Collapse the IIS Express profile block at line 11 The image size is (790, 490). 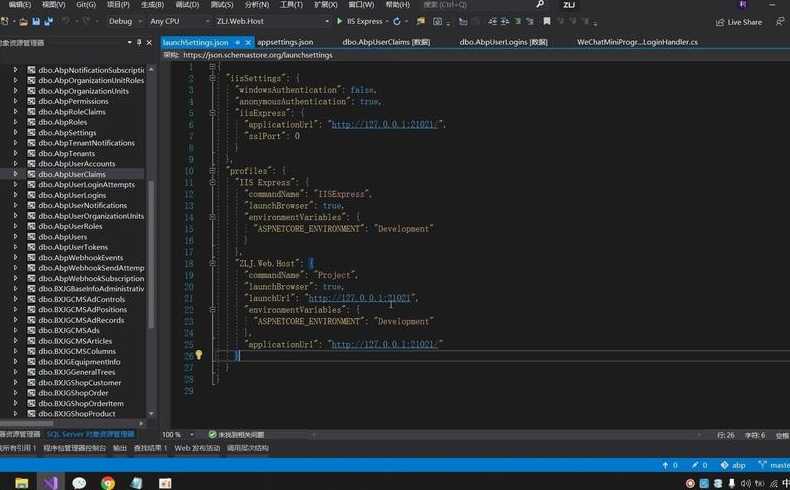pyautogui.click(x=212, y=182)
